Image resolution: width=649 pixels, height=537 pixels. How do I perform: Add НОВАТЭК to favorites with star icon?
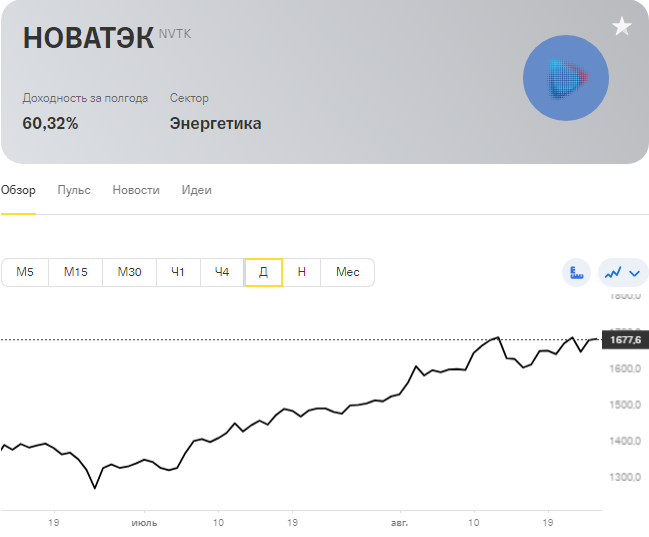[x=622, y=26]
